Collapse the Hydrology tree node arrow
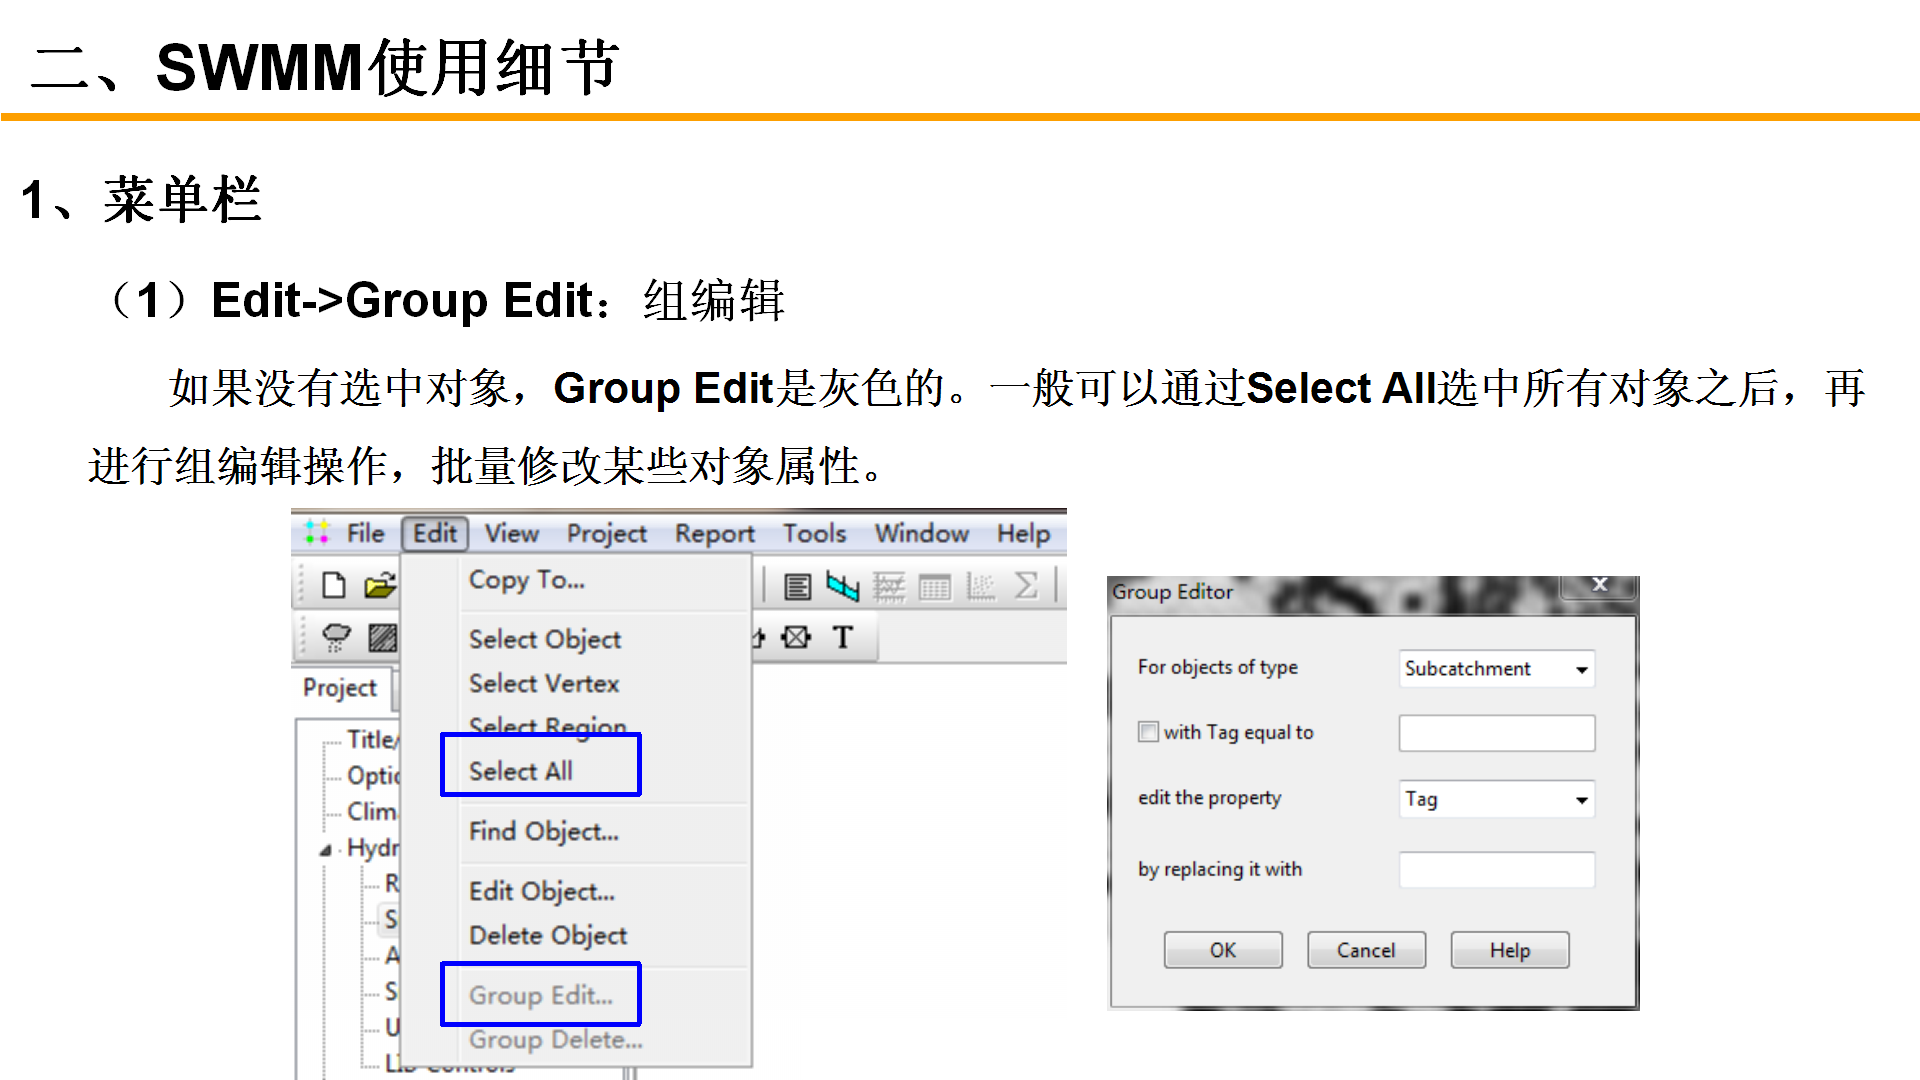The width and height of the screenshot is (1920, 1080). (x=326, y=850)
